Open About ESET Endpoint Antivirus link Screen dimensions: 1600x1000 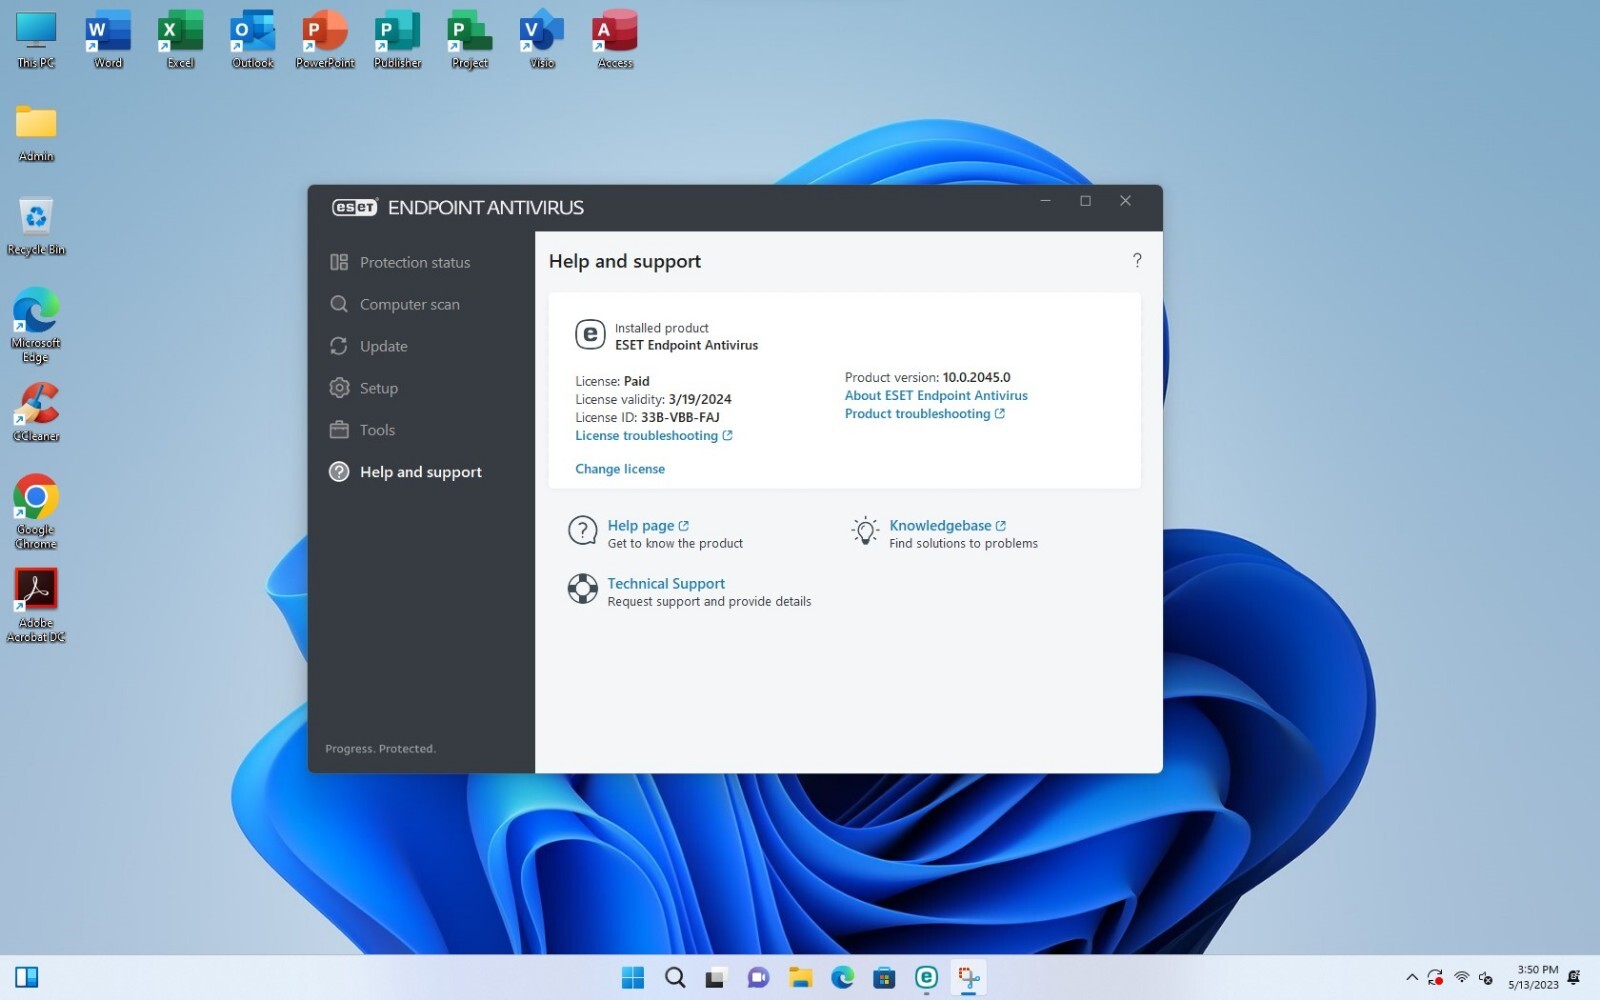click(x=936, y=396)
